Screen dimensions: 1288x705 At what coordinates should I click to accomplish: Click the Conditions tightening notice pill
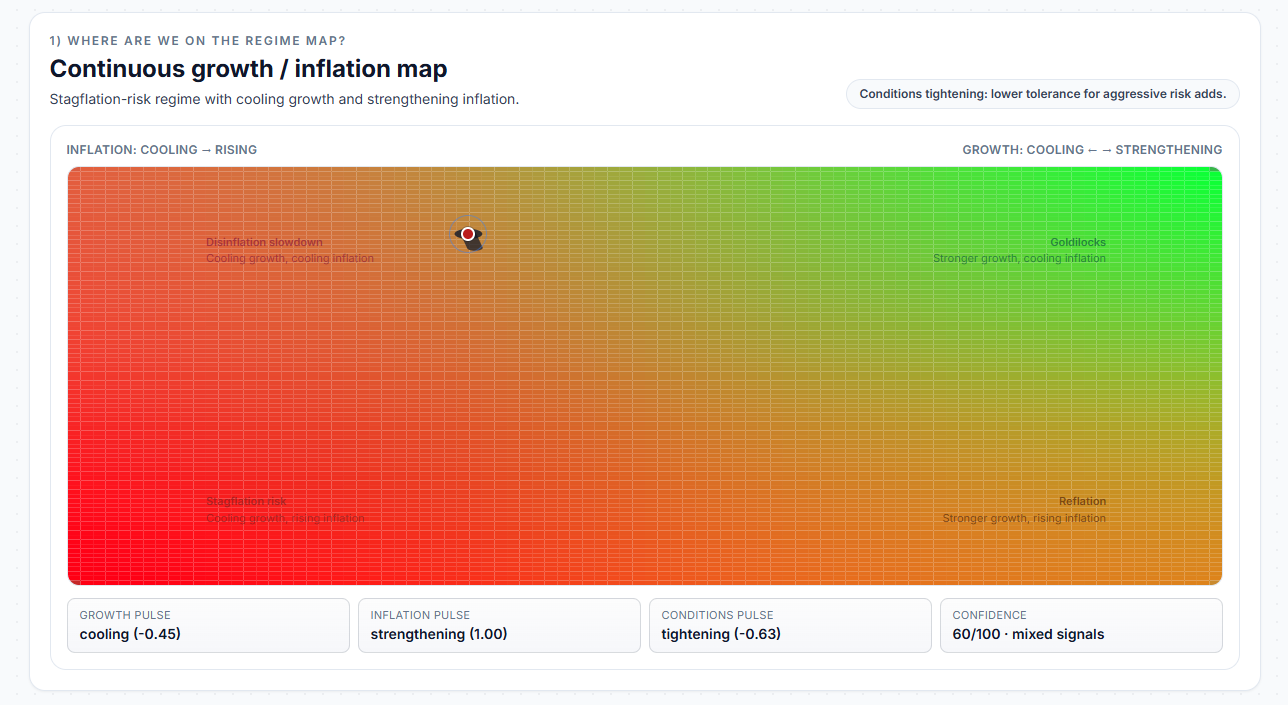coord(1042,94)
